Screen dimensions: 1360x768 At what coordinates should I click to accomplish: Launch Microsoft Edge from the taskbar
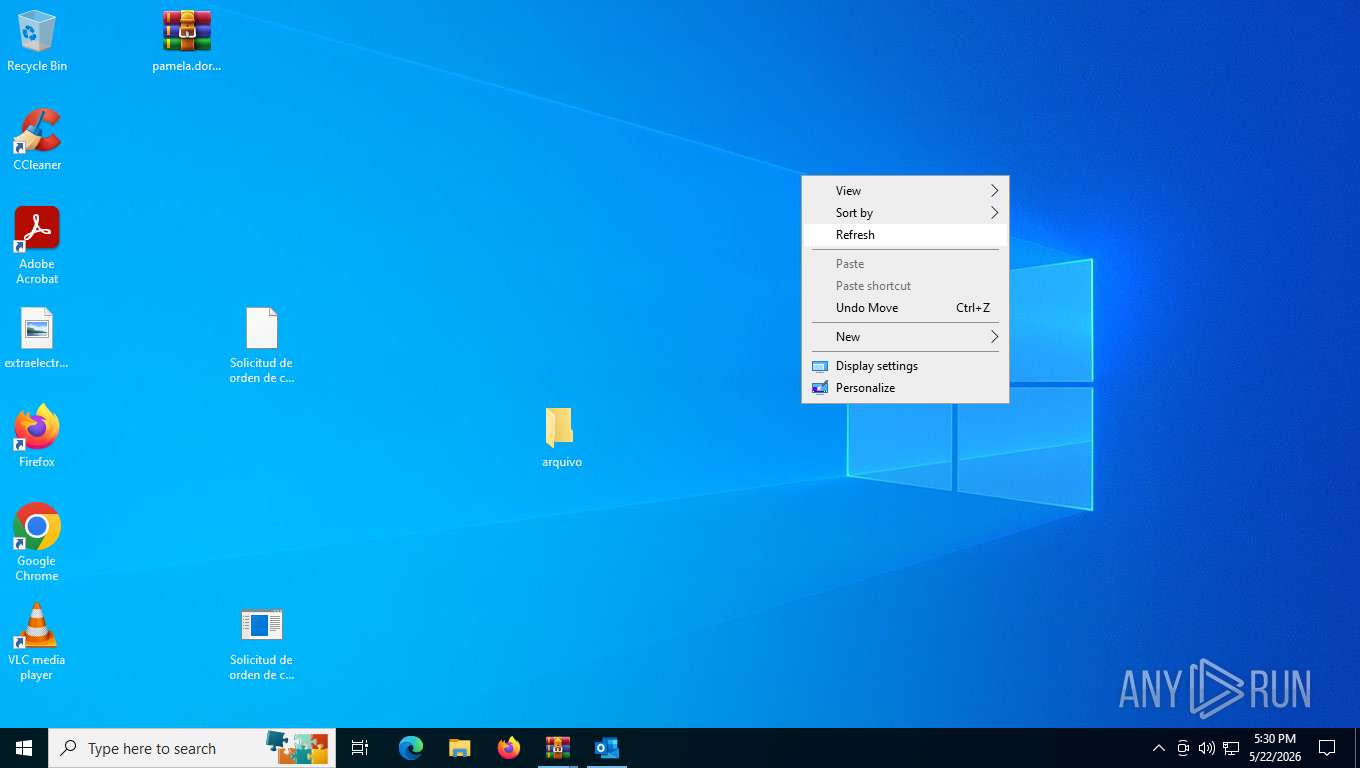pos(411,748)
